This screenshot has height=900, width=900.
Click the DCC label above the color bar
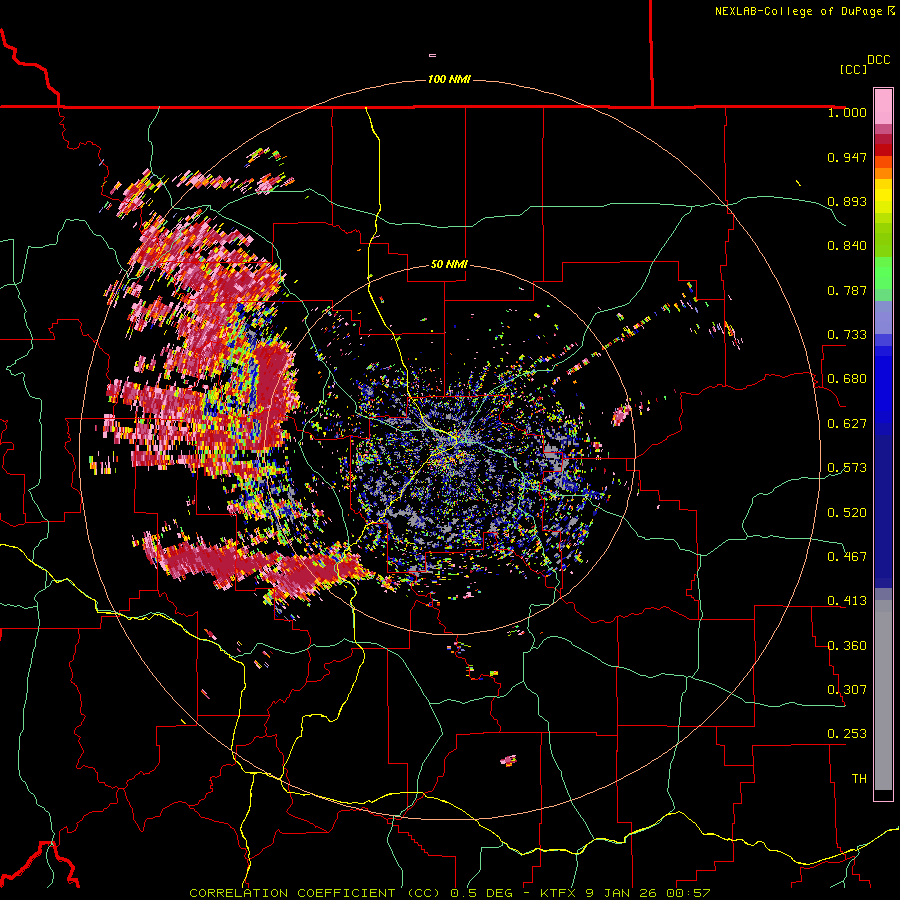[x=879, y=60]
